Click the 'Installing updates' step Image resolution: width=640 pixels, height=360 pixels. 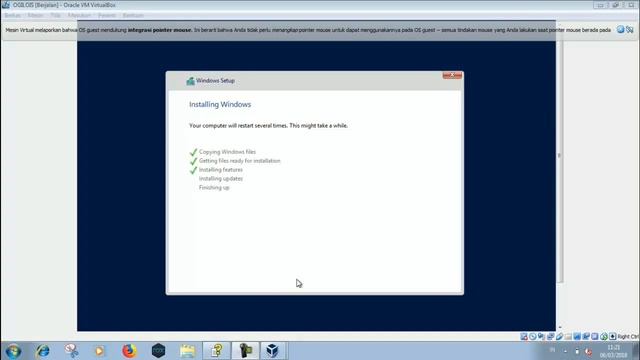(x=221, y=179)
